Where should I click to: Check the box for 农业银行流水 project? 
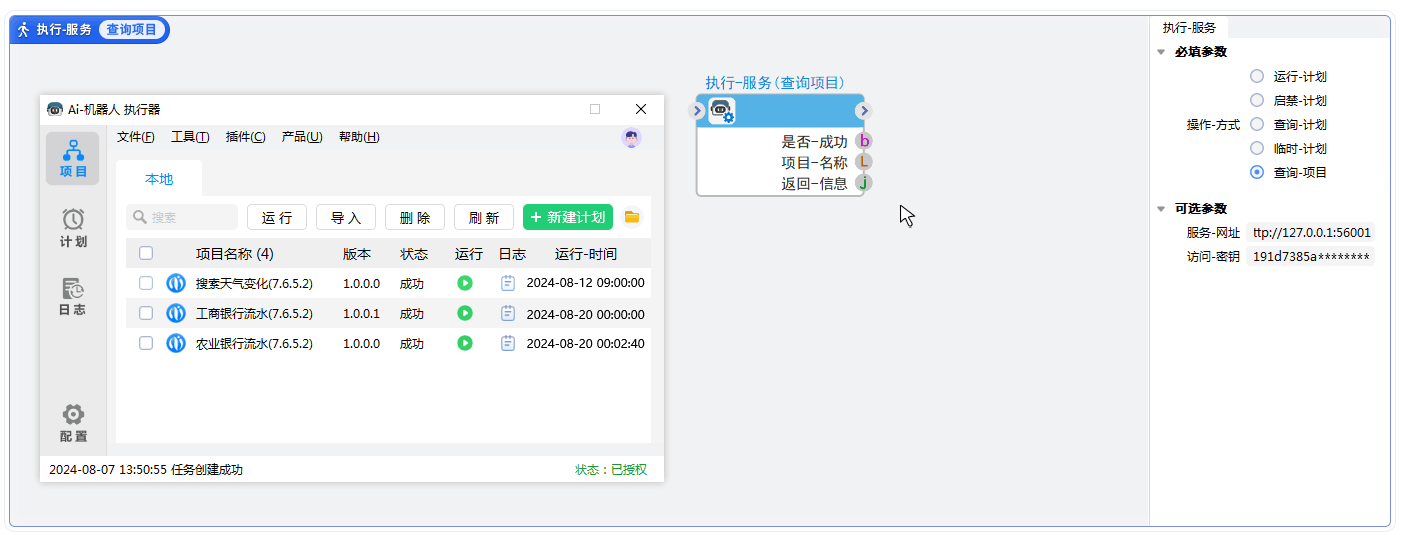click(x=146, y=343)
